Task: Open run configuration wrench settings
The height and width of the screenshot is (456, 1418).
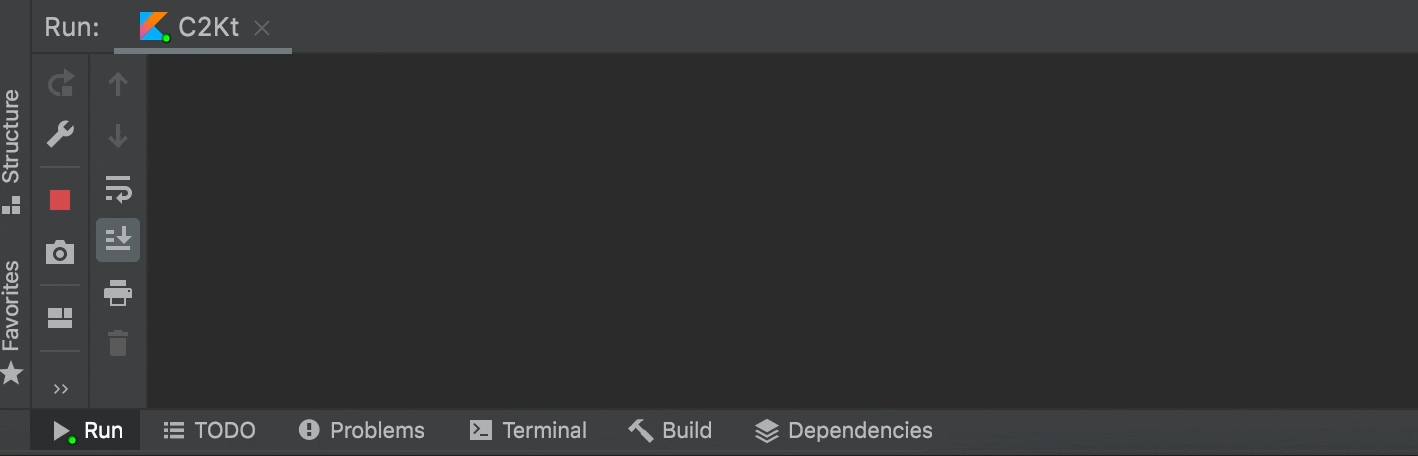Action: pyautogui.click(x=61, y=134)
